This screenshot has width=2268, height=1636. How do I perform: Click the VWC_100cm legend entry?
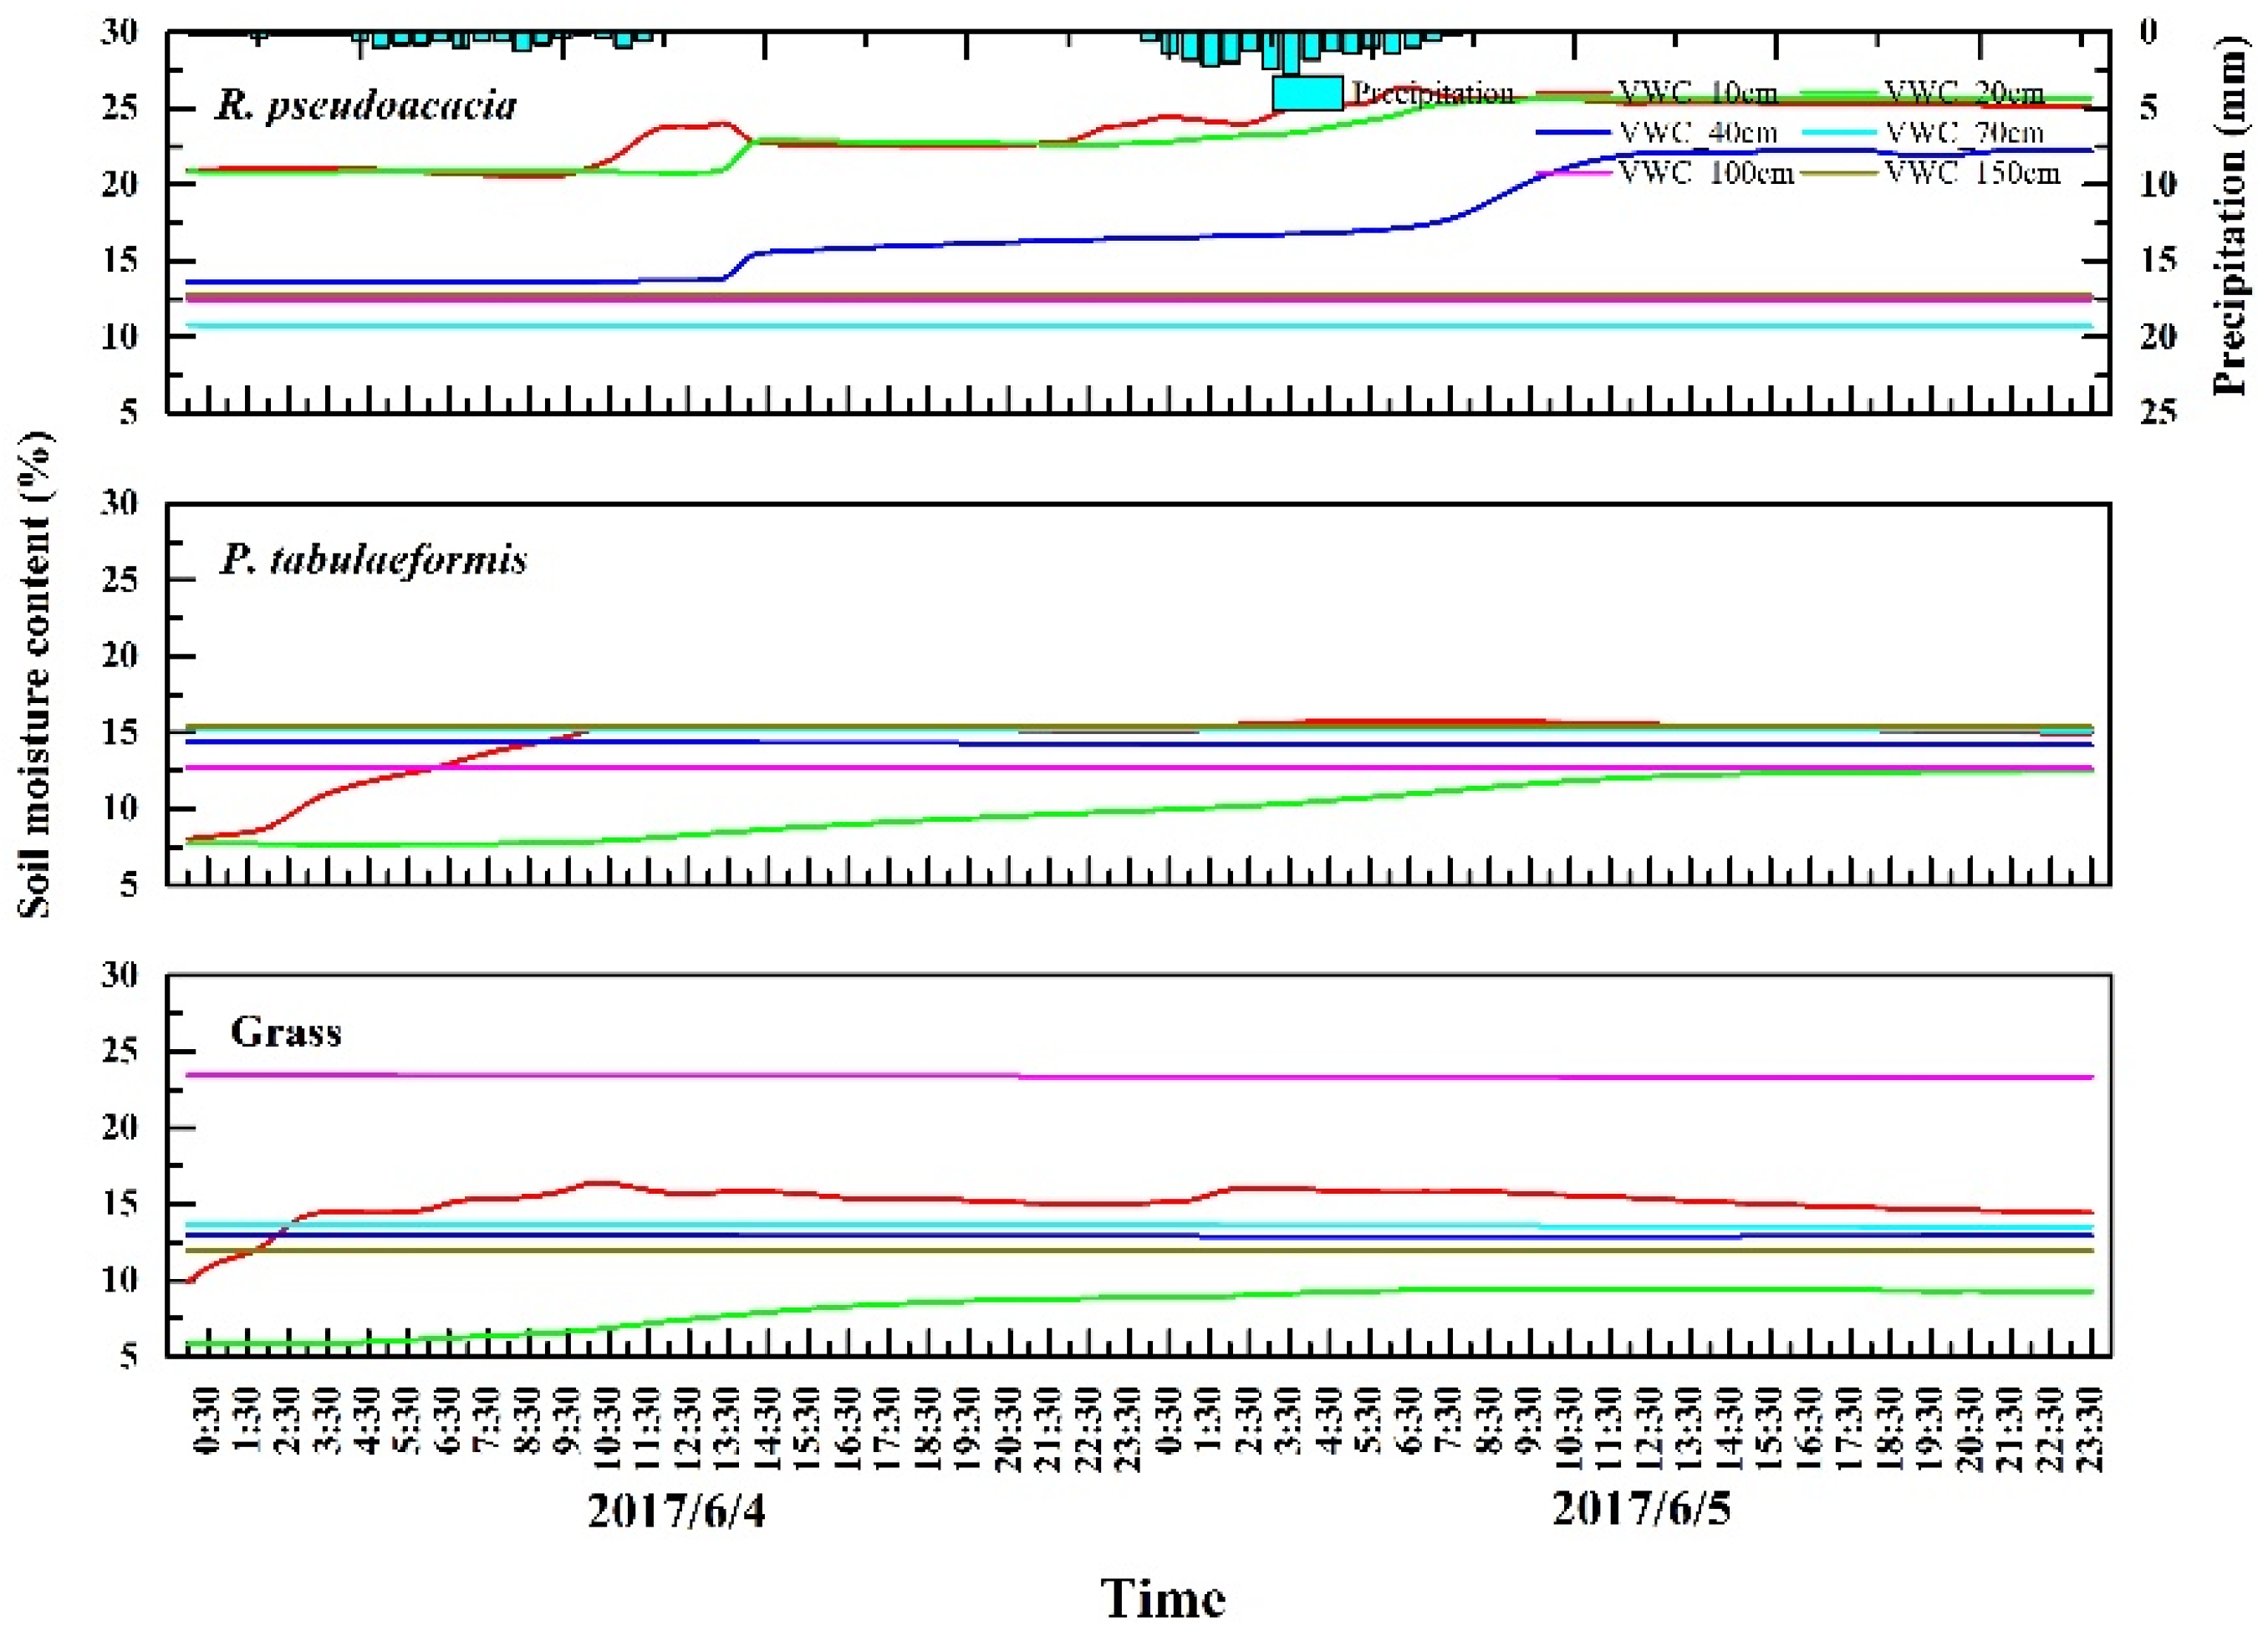(x=1705, y=173)
